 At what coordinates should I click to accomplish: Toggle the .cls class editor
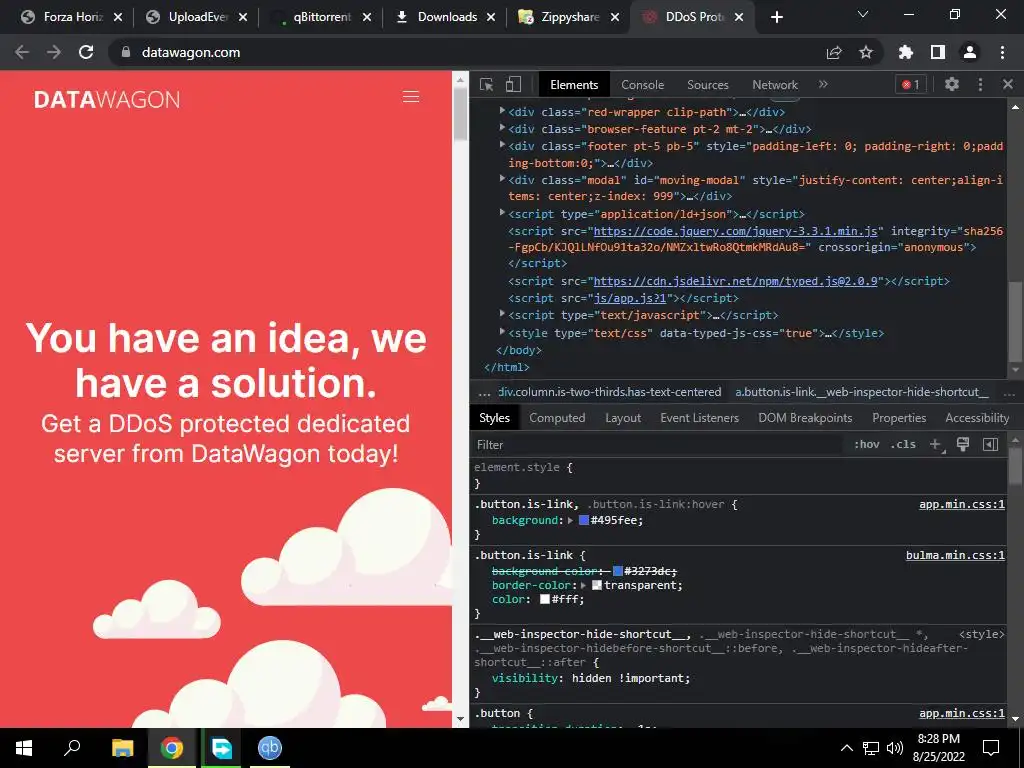[x=903, y=444]
